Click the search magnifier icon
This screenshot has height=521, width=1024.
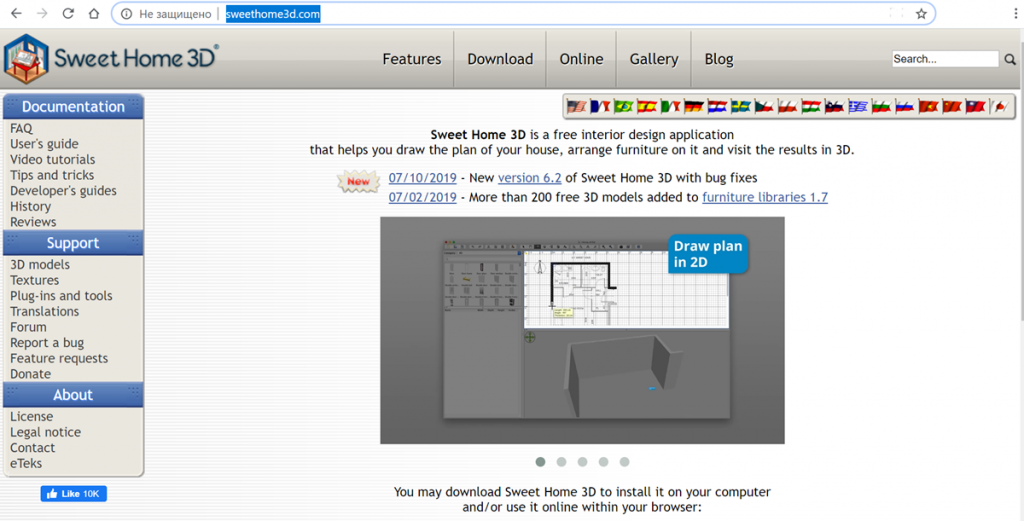click(x=1010, y=59)
